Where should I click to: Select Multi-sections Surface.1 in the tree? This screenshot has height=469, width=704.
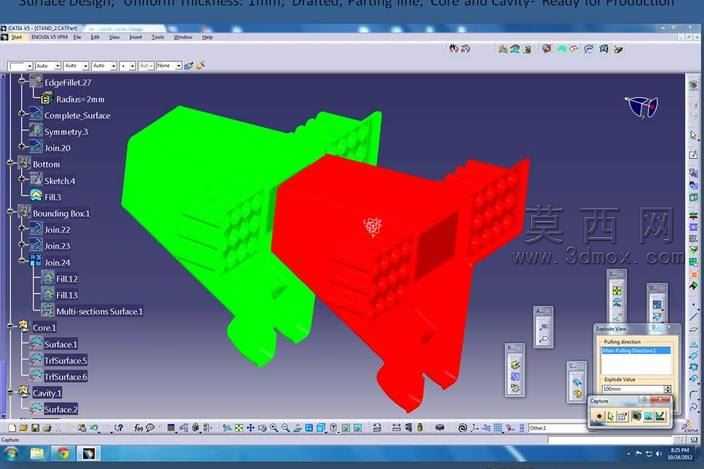99,311
